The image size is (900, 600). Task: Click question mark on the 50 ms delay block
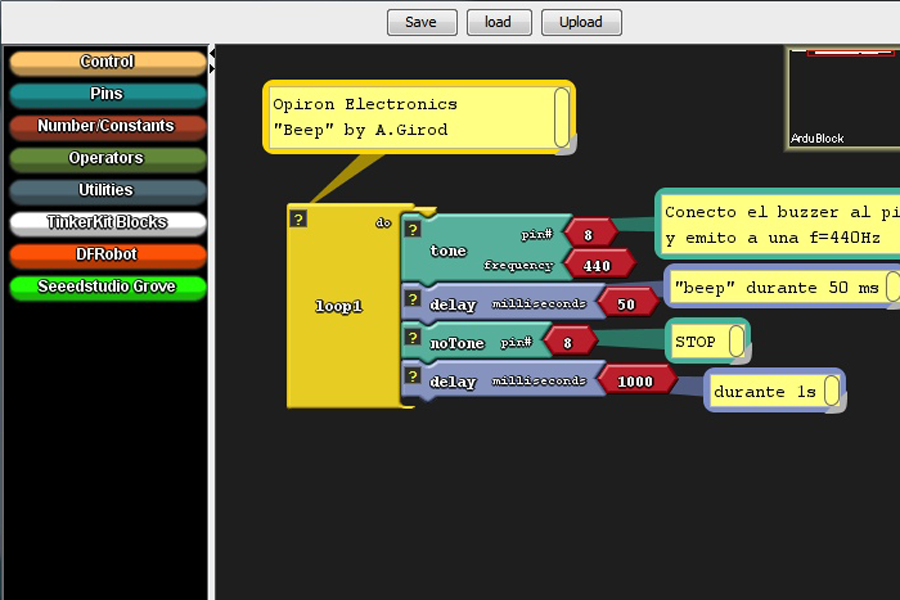(x=412, y=299)
